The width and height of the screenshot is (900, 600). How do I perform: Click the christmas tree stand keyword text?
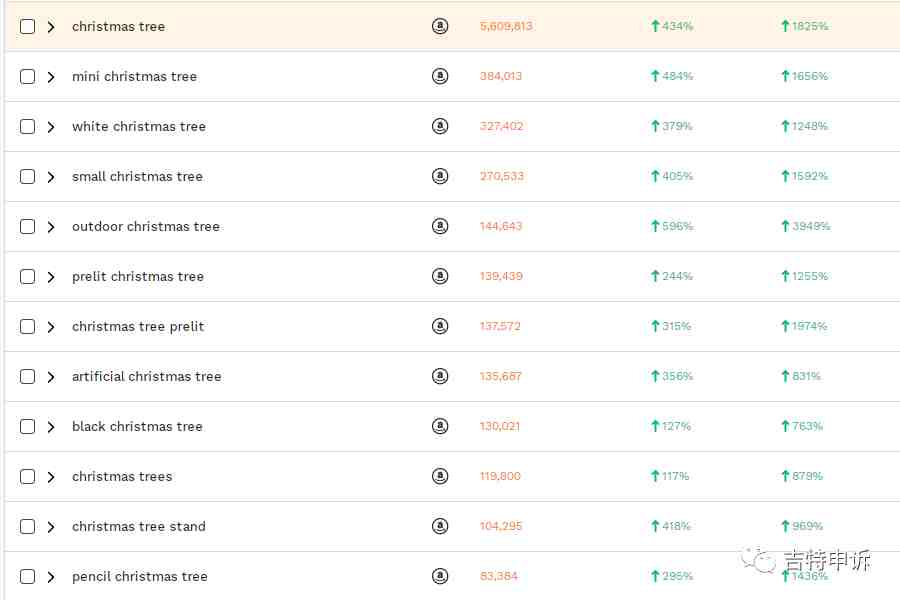pyautogui.click(x=138, y=527)
